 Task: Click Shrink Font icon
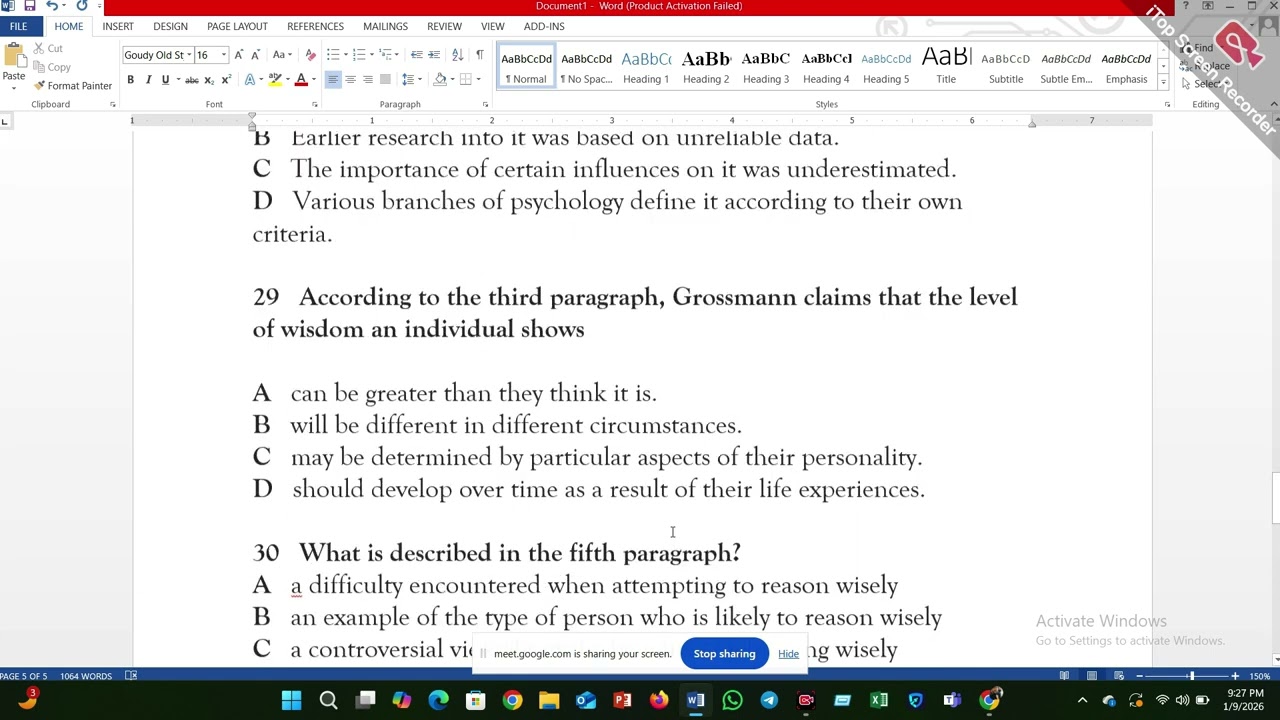pos(255,55)
